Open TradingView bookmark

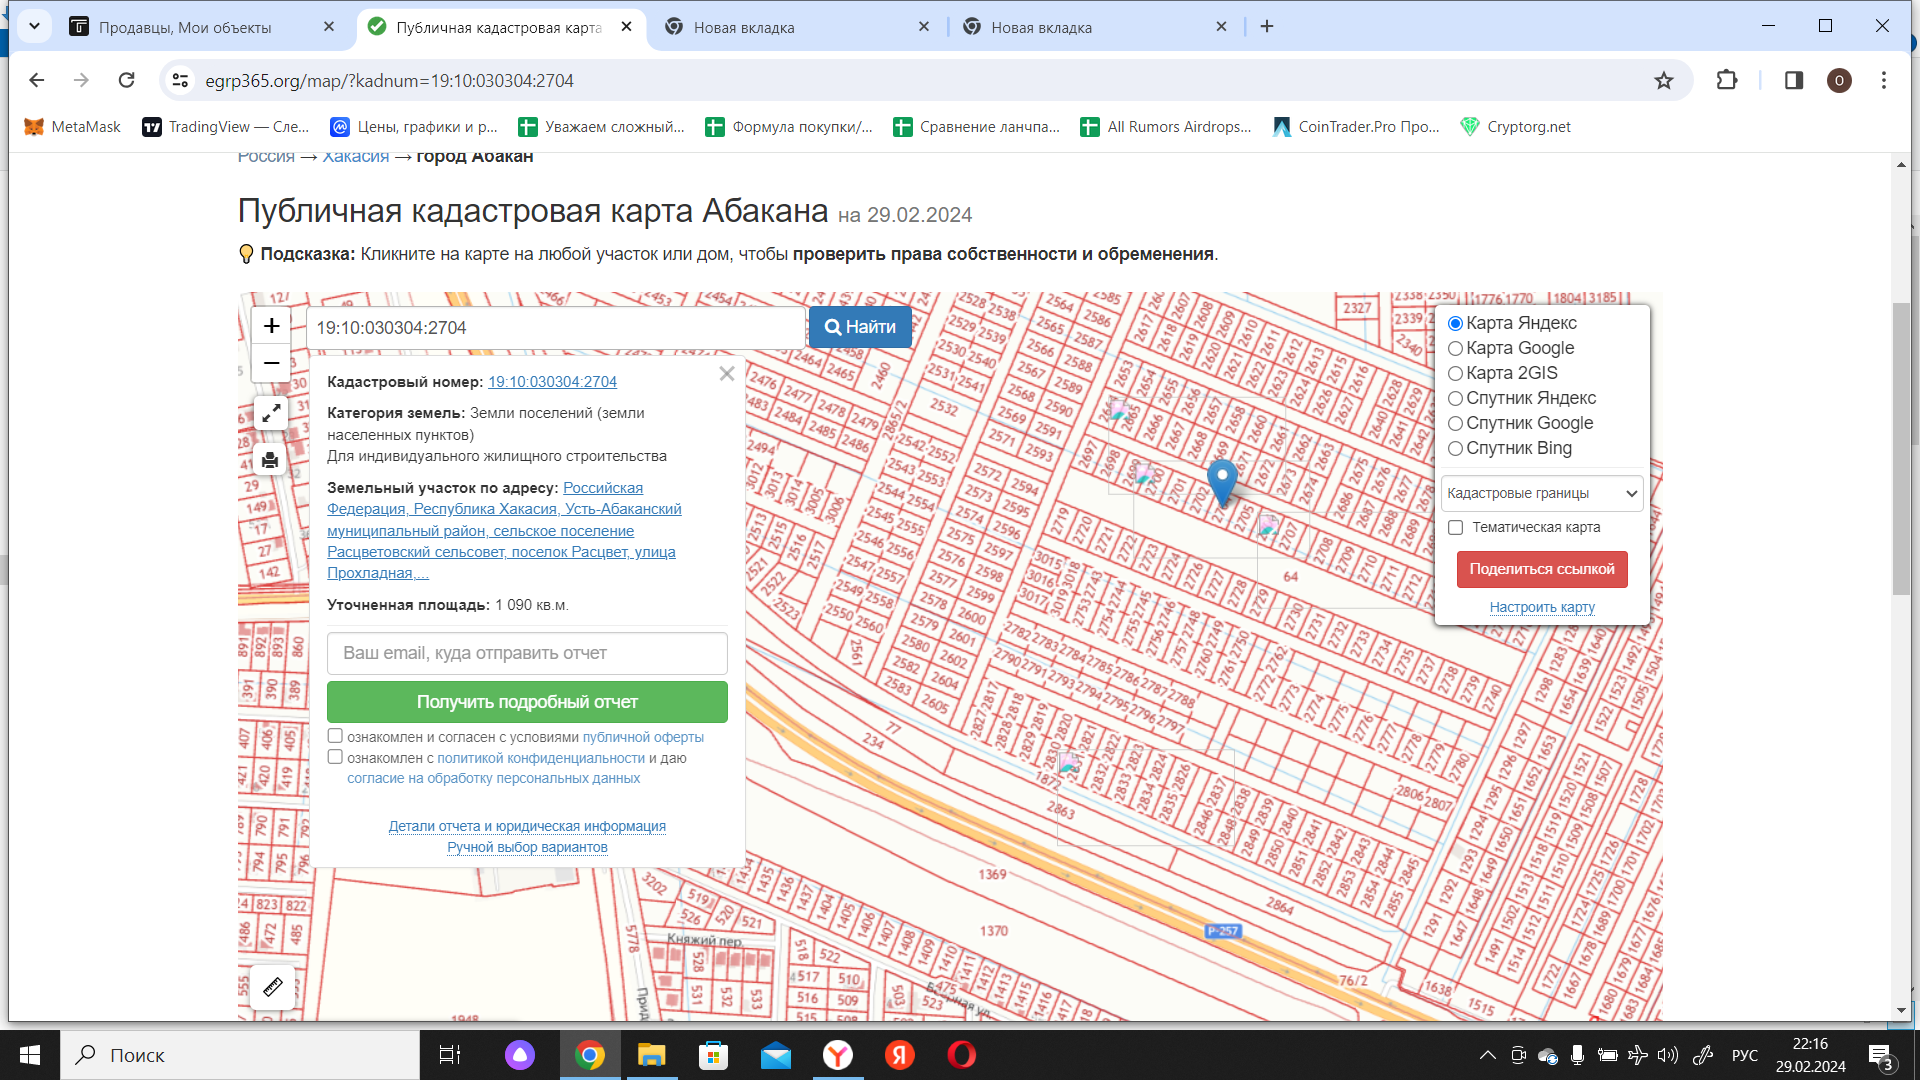[x=225, y=127]
